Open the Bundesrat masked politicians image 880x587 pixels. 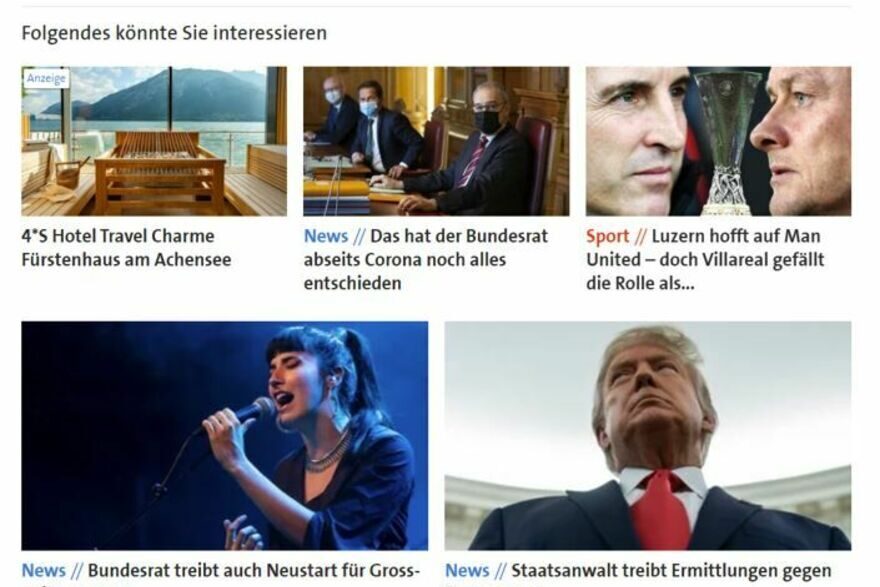tap(436, 141)
